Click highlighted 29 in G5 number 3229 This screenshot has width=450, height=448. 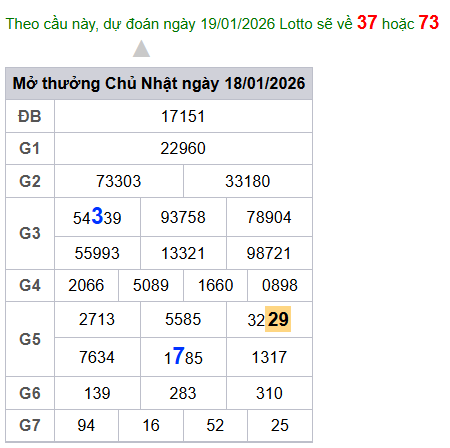(278, 319)
